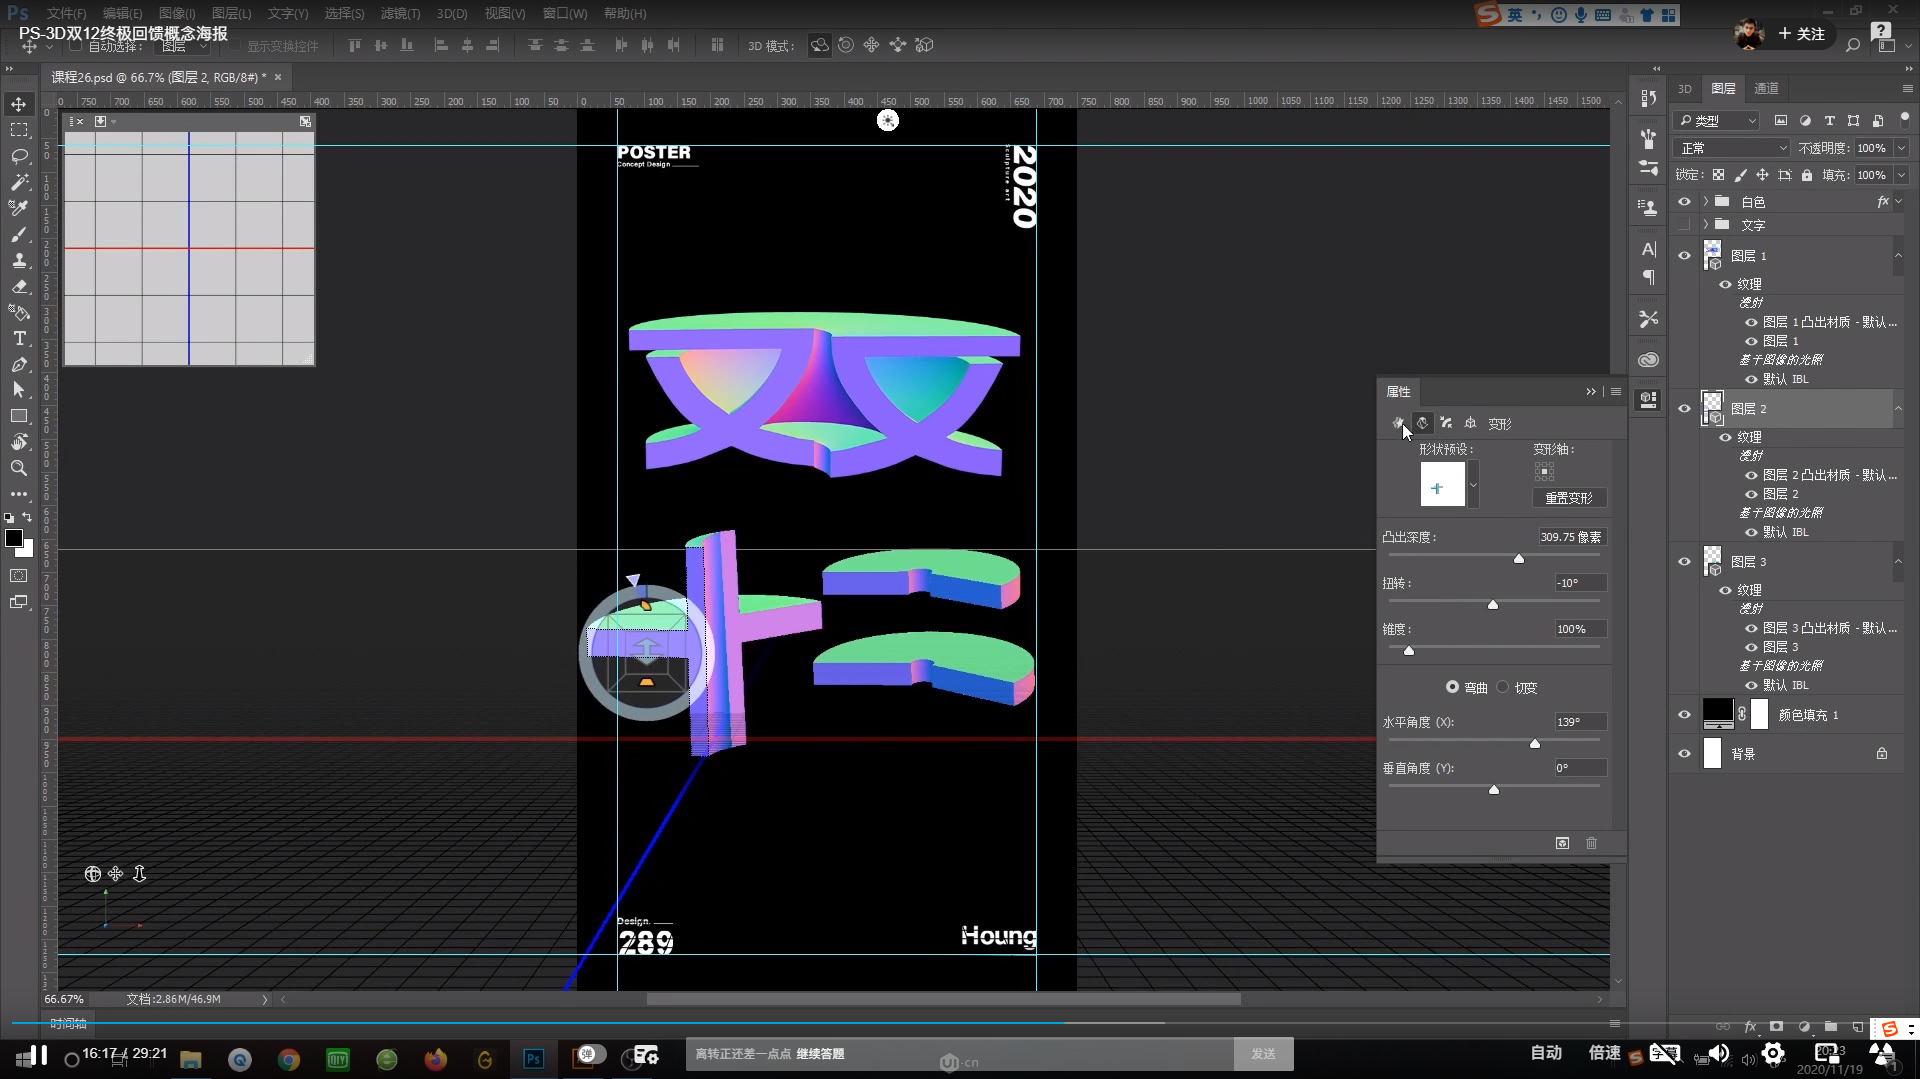Select the Magic Wand tool
1920x1079 pixels.
(x=19, y=182)
